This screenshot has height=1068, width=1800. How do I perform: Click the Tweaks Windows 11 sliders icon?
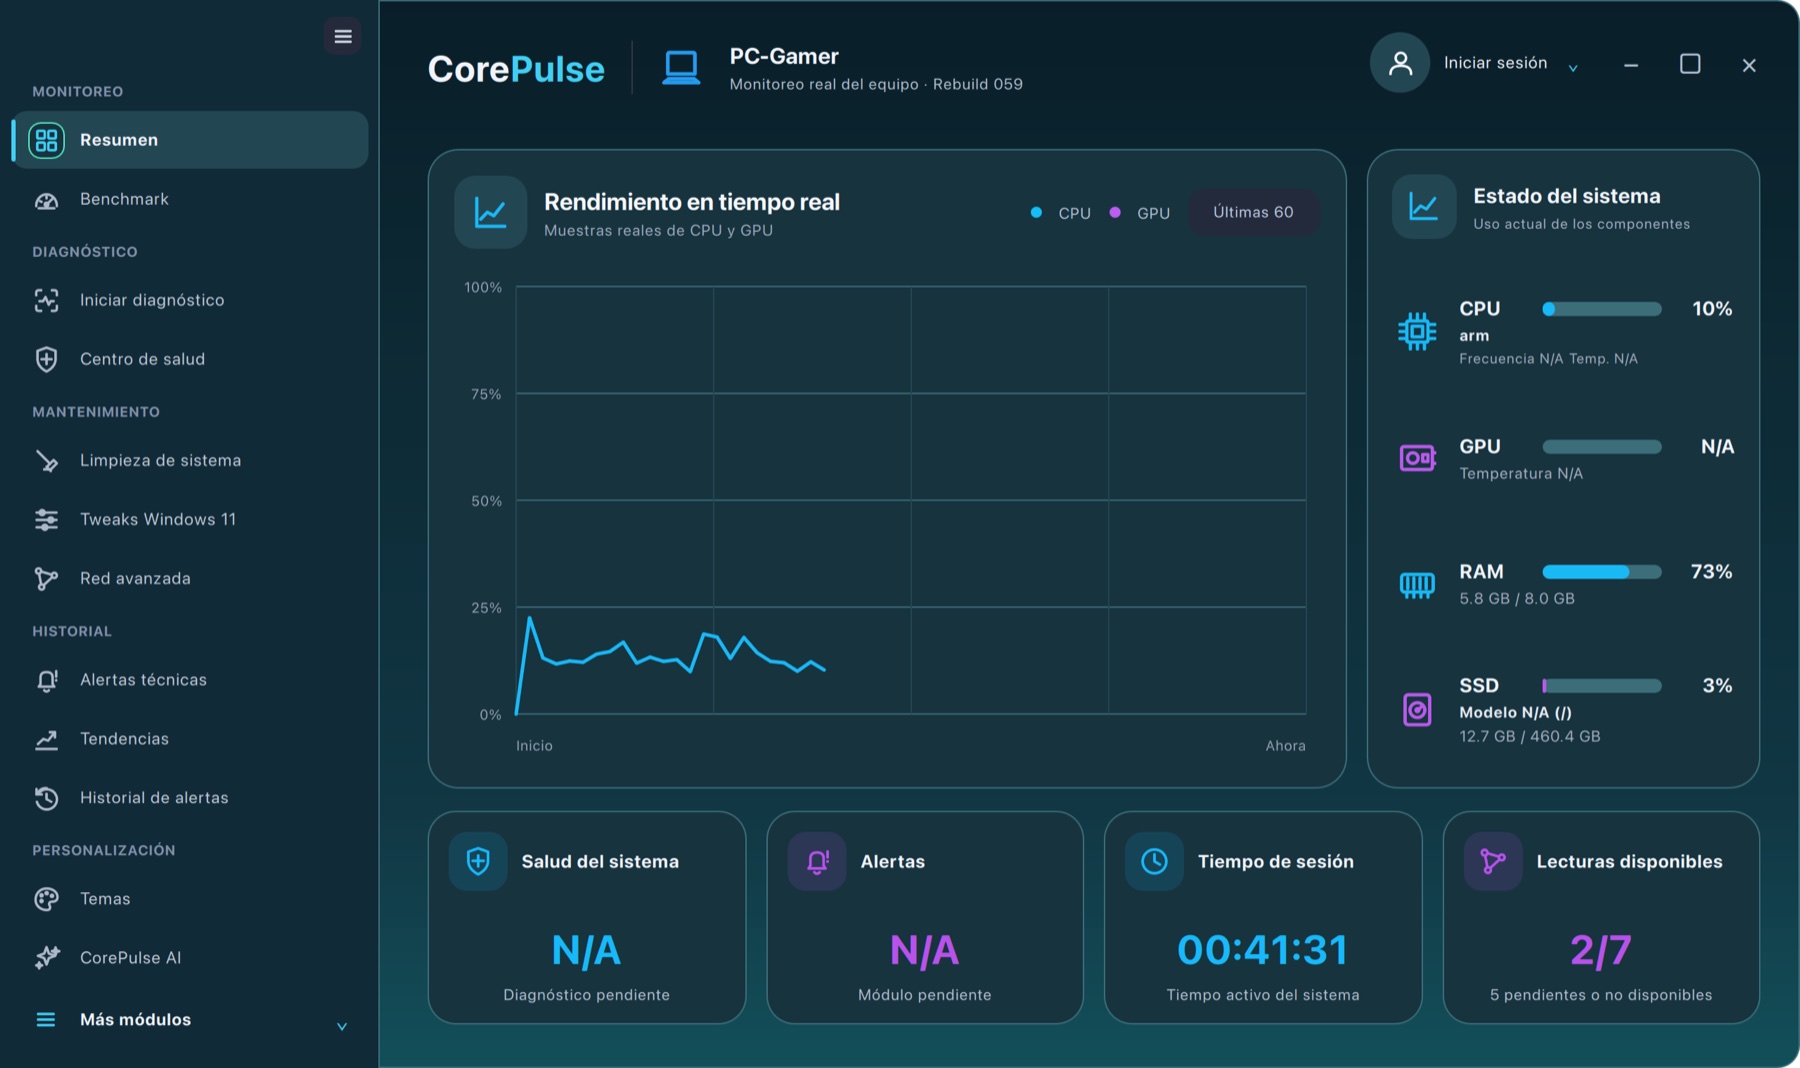click(x=47, y=519)
